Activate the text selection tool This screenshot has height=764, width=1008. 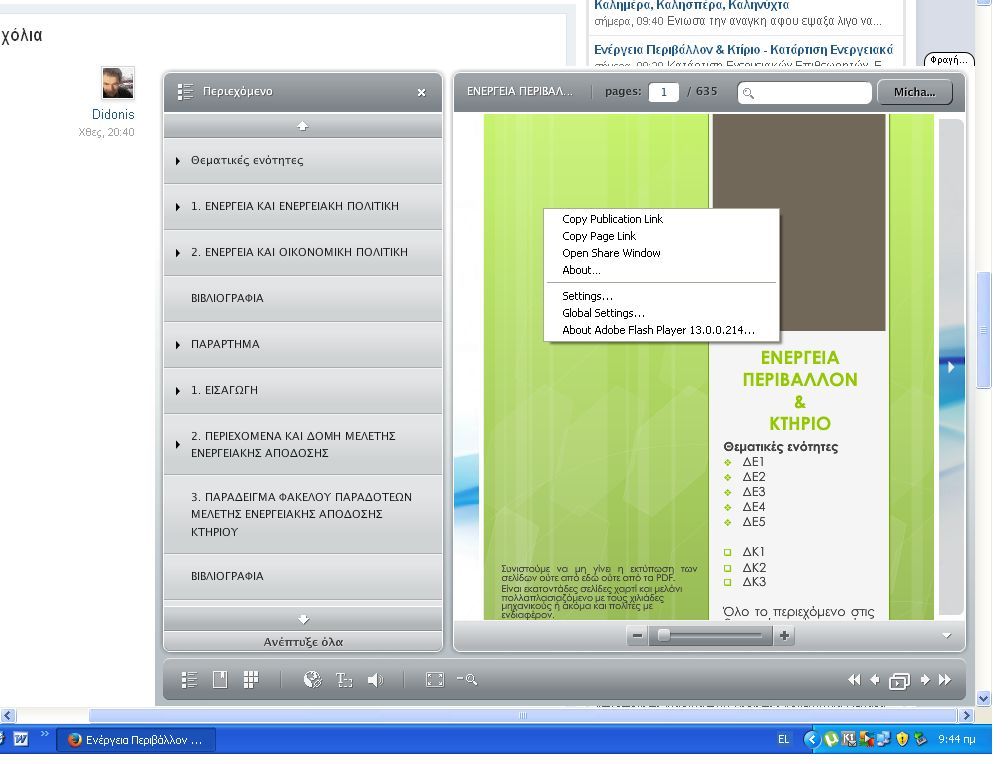(x=344, y=680)
